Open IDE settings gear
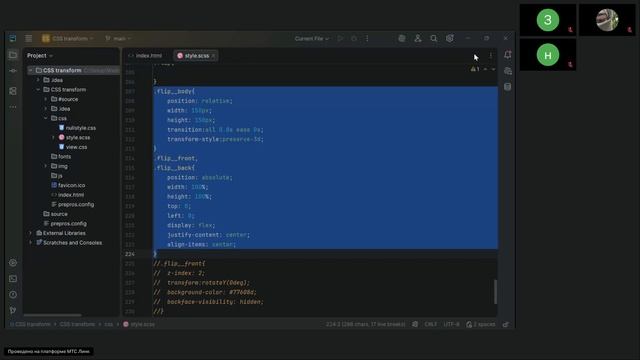The width and height of the screenshot is (640, 360). click(x=449, y=38)
